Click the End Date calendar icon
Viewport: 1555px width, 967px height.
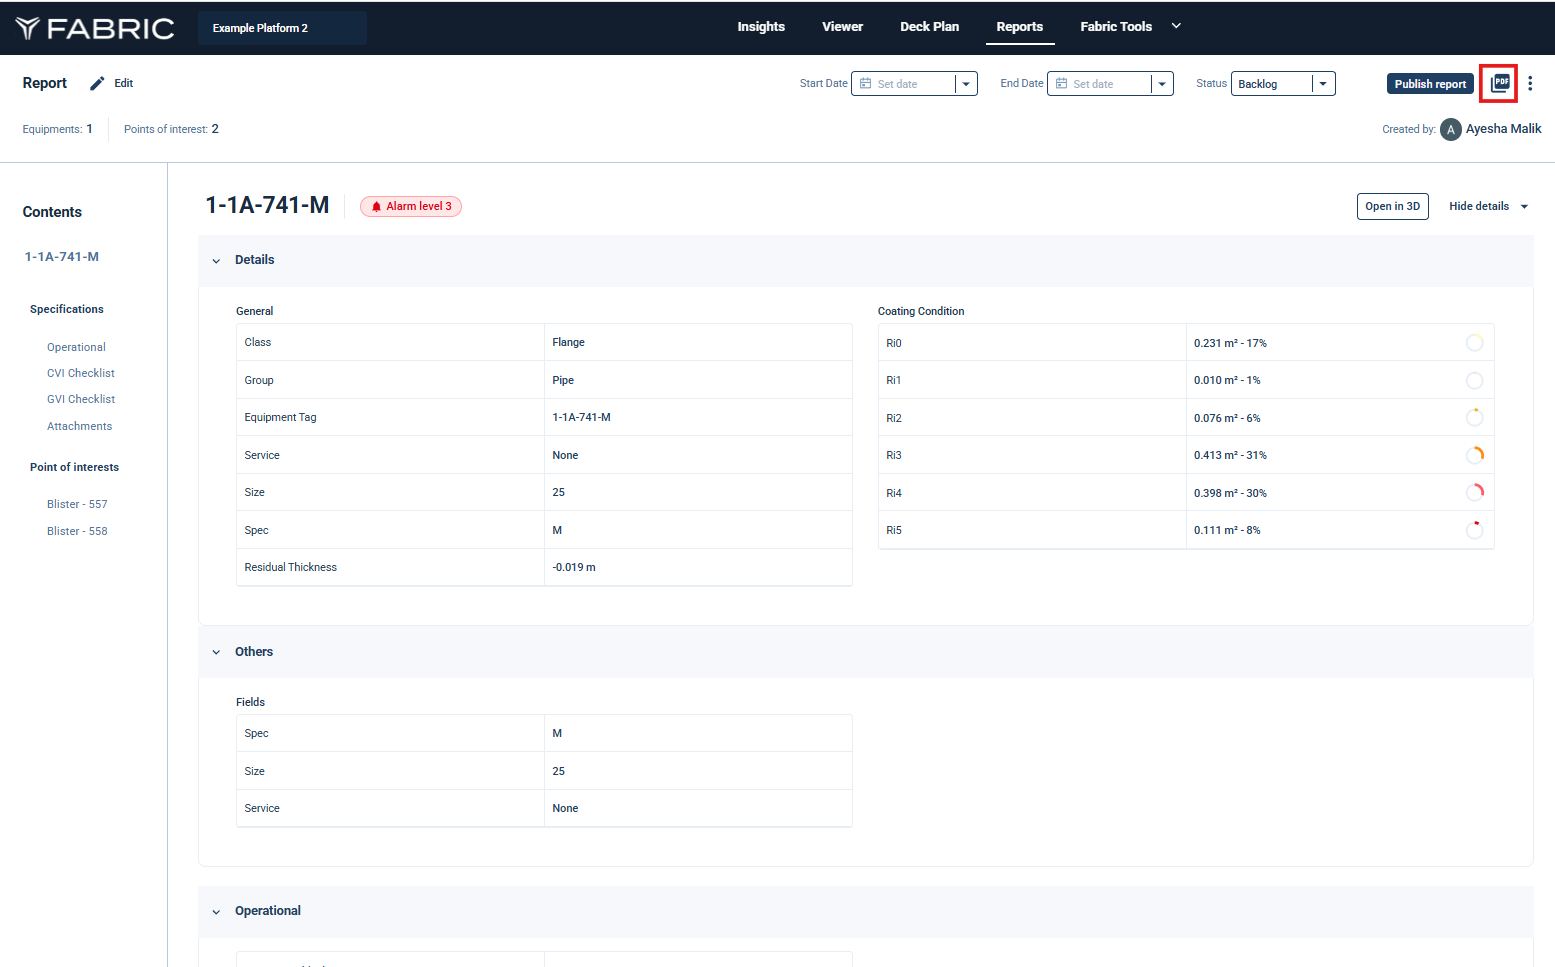pos(1062,84)
